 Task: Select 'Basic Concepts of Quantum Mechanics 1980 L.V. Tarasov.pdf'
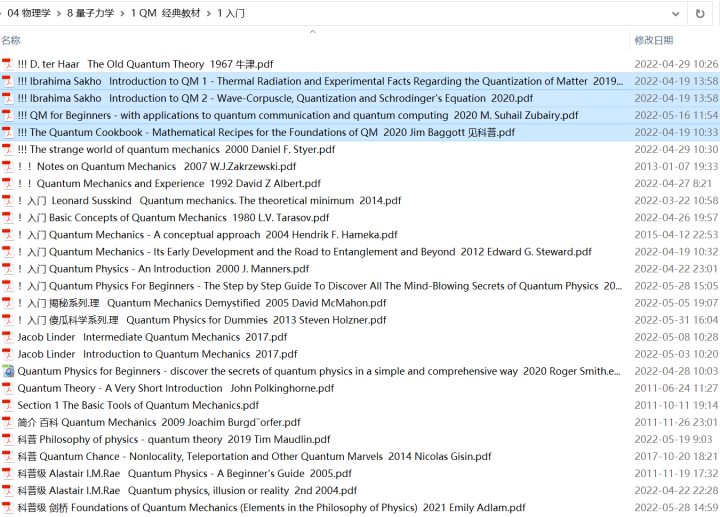(x=174, y=218)
